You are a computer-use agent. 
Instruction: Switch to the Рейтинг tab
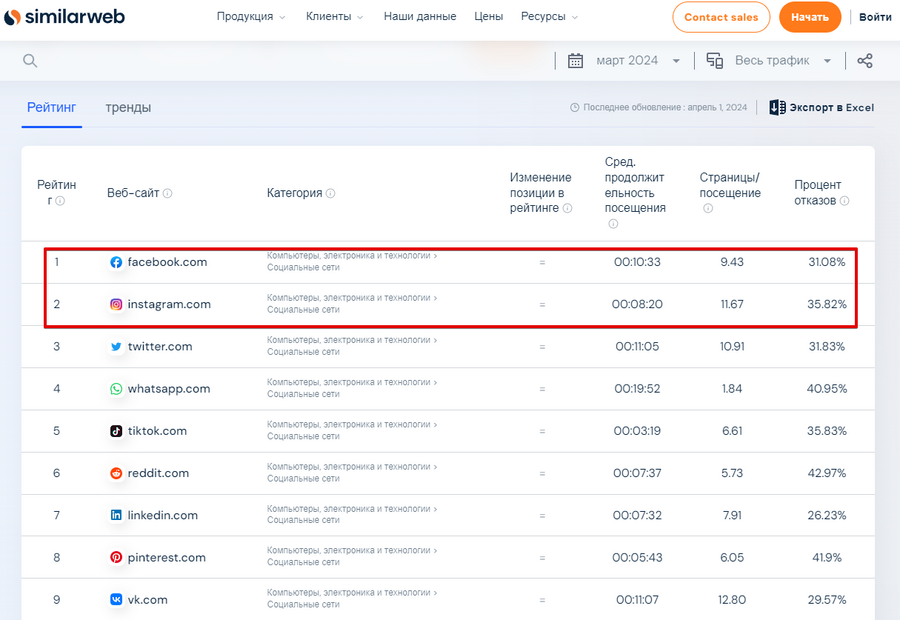point(52,107)
